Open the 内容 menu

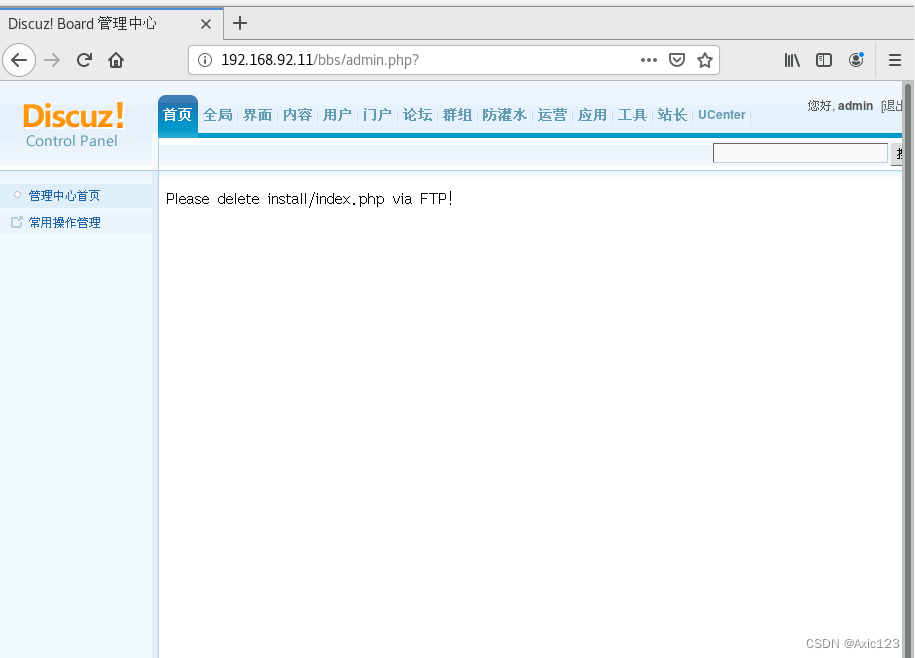(x=298, y=115)
